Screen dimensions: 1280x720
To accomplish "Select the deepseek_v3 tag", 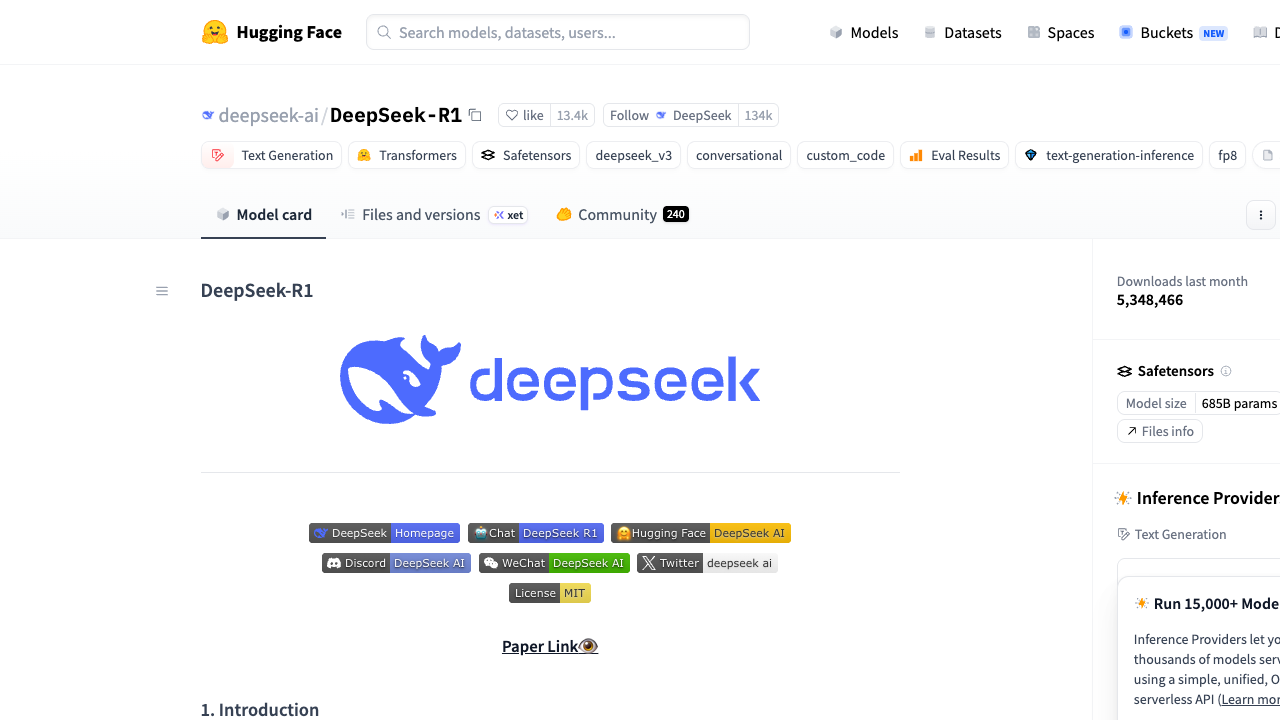I will click(x=633, y=155).
